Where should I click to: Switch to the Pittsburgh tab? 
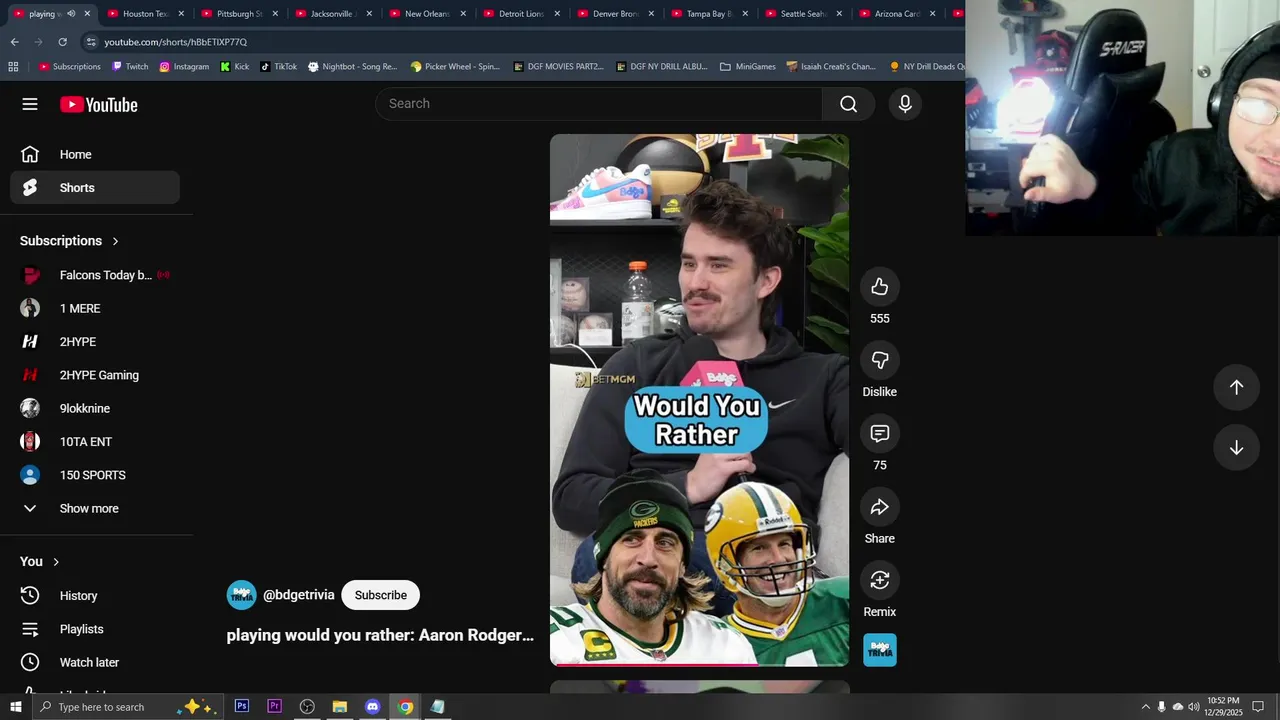click(x=238, y=14)
